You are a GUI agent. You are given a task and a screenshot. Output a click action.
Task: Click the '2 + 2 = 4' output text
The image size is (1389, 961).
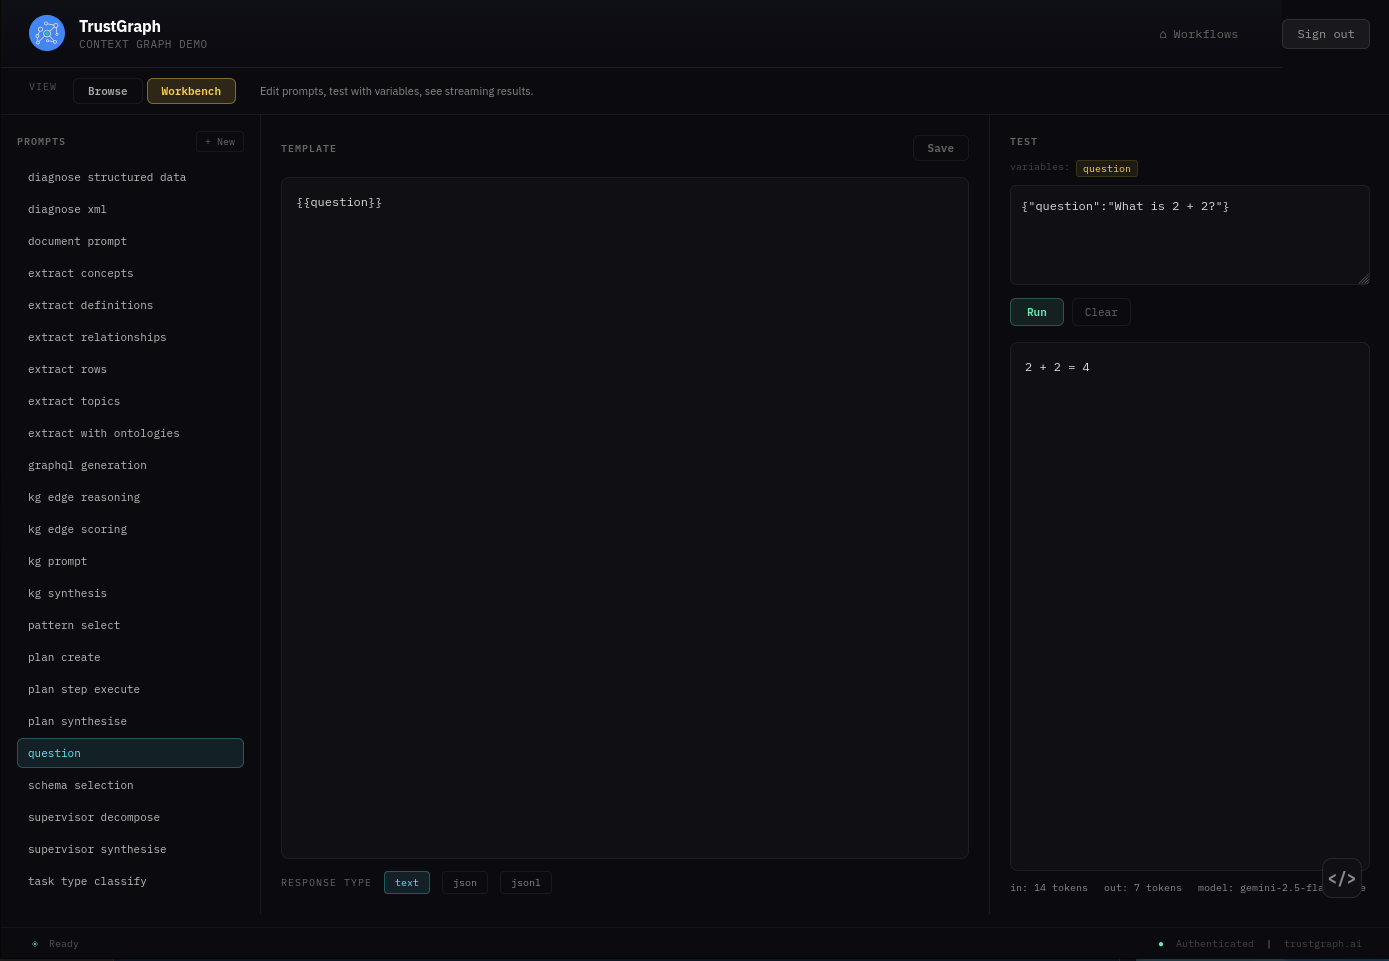1057,367
